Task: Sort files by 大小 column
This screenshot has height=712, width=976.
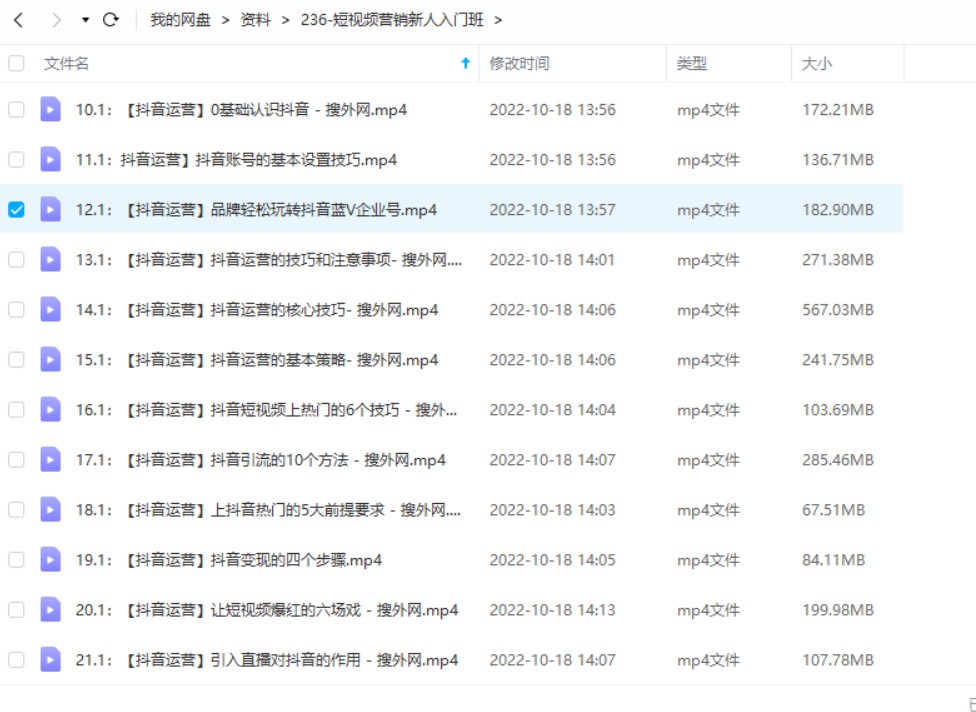Action: click(x=817, y=63)
